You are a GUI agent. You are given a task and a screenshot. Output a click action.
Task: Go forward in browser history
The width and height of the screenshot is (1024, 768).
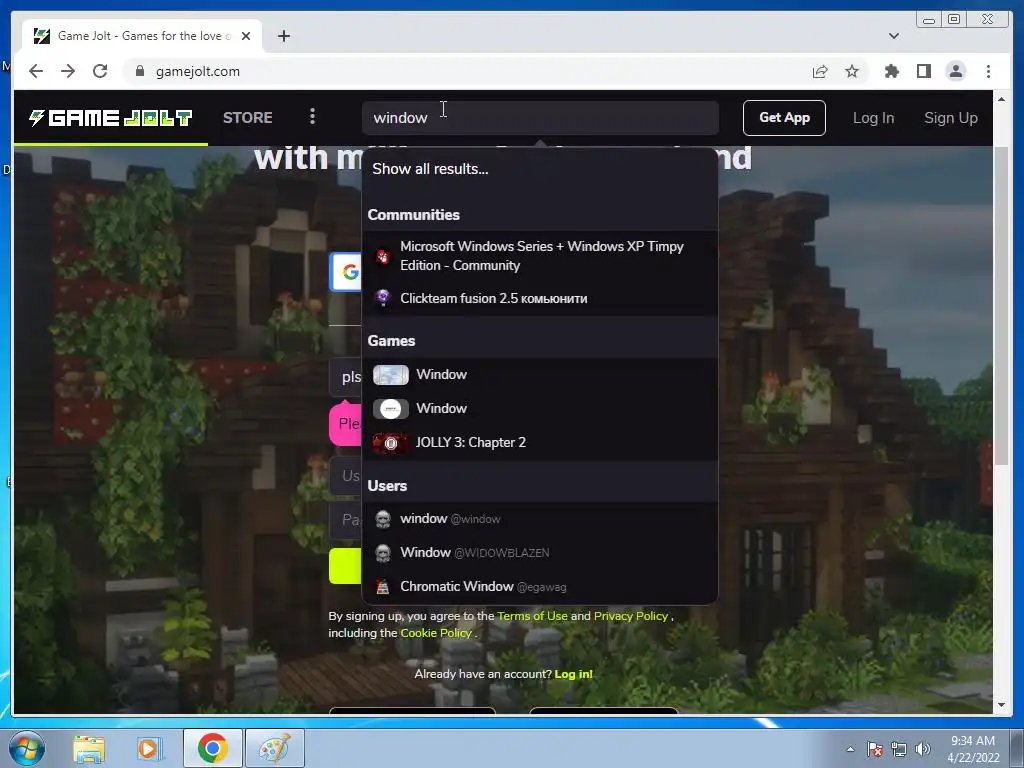pos(68,71)
